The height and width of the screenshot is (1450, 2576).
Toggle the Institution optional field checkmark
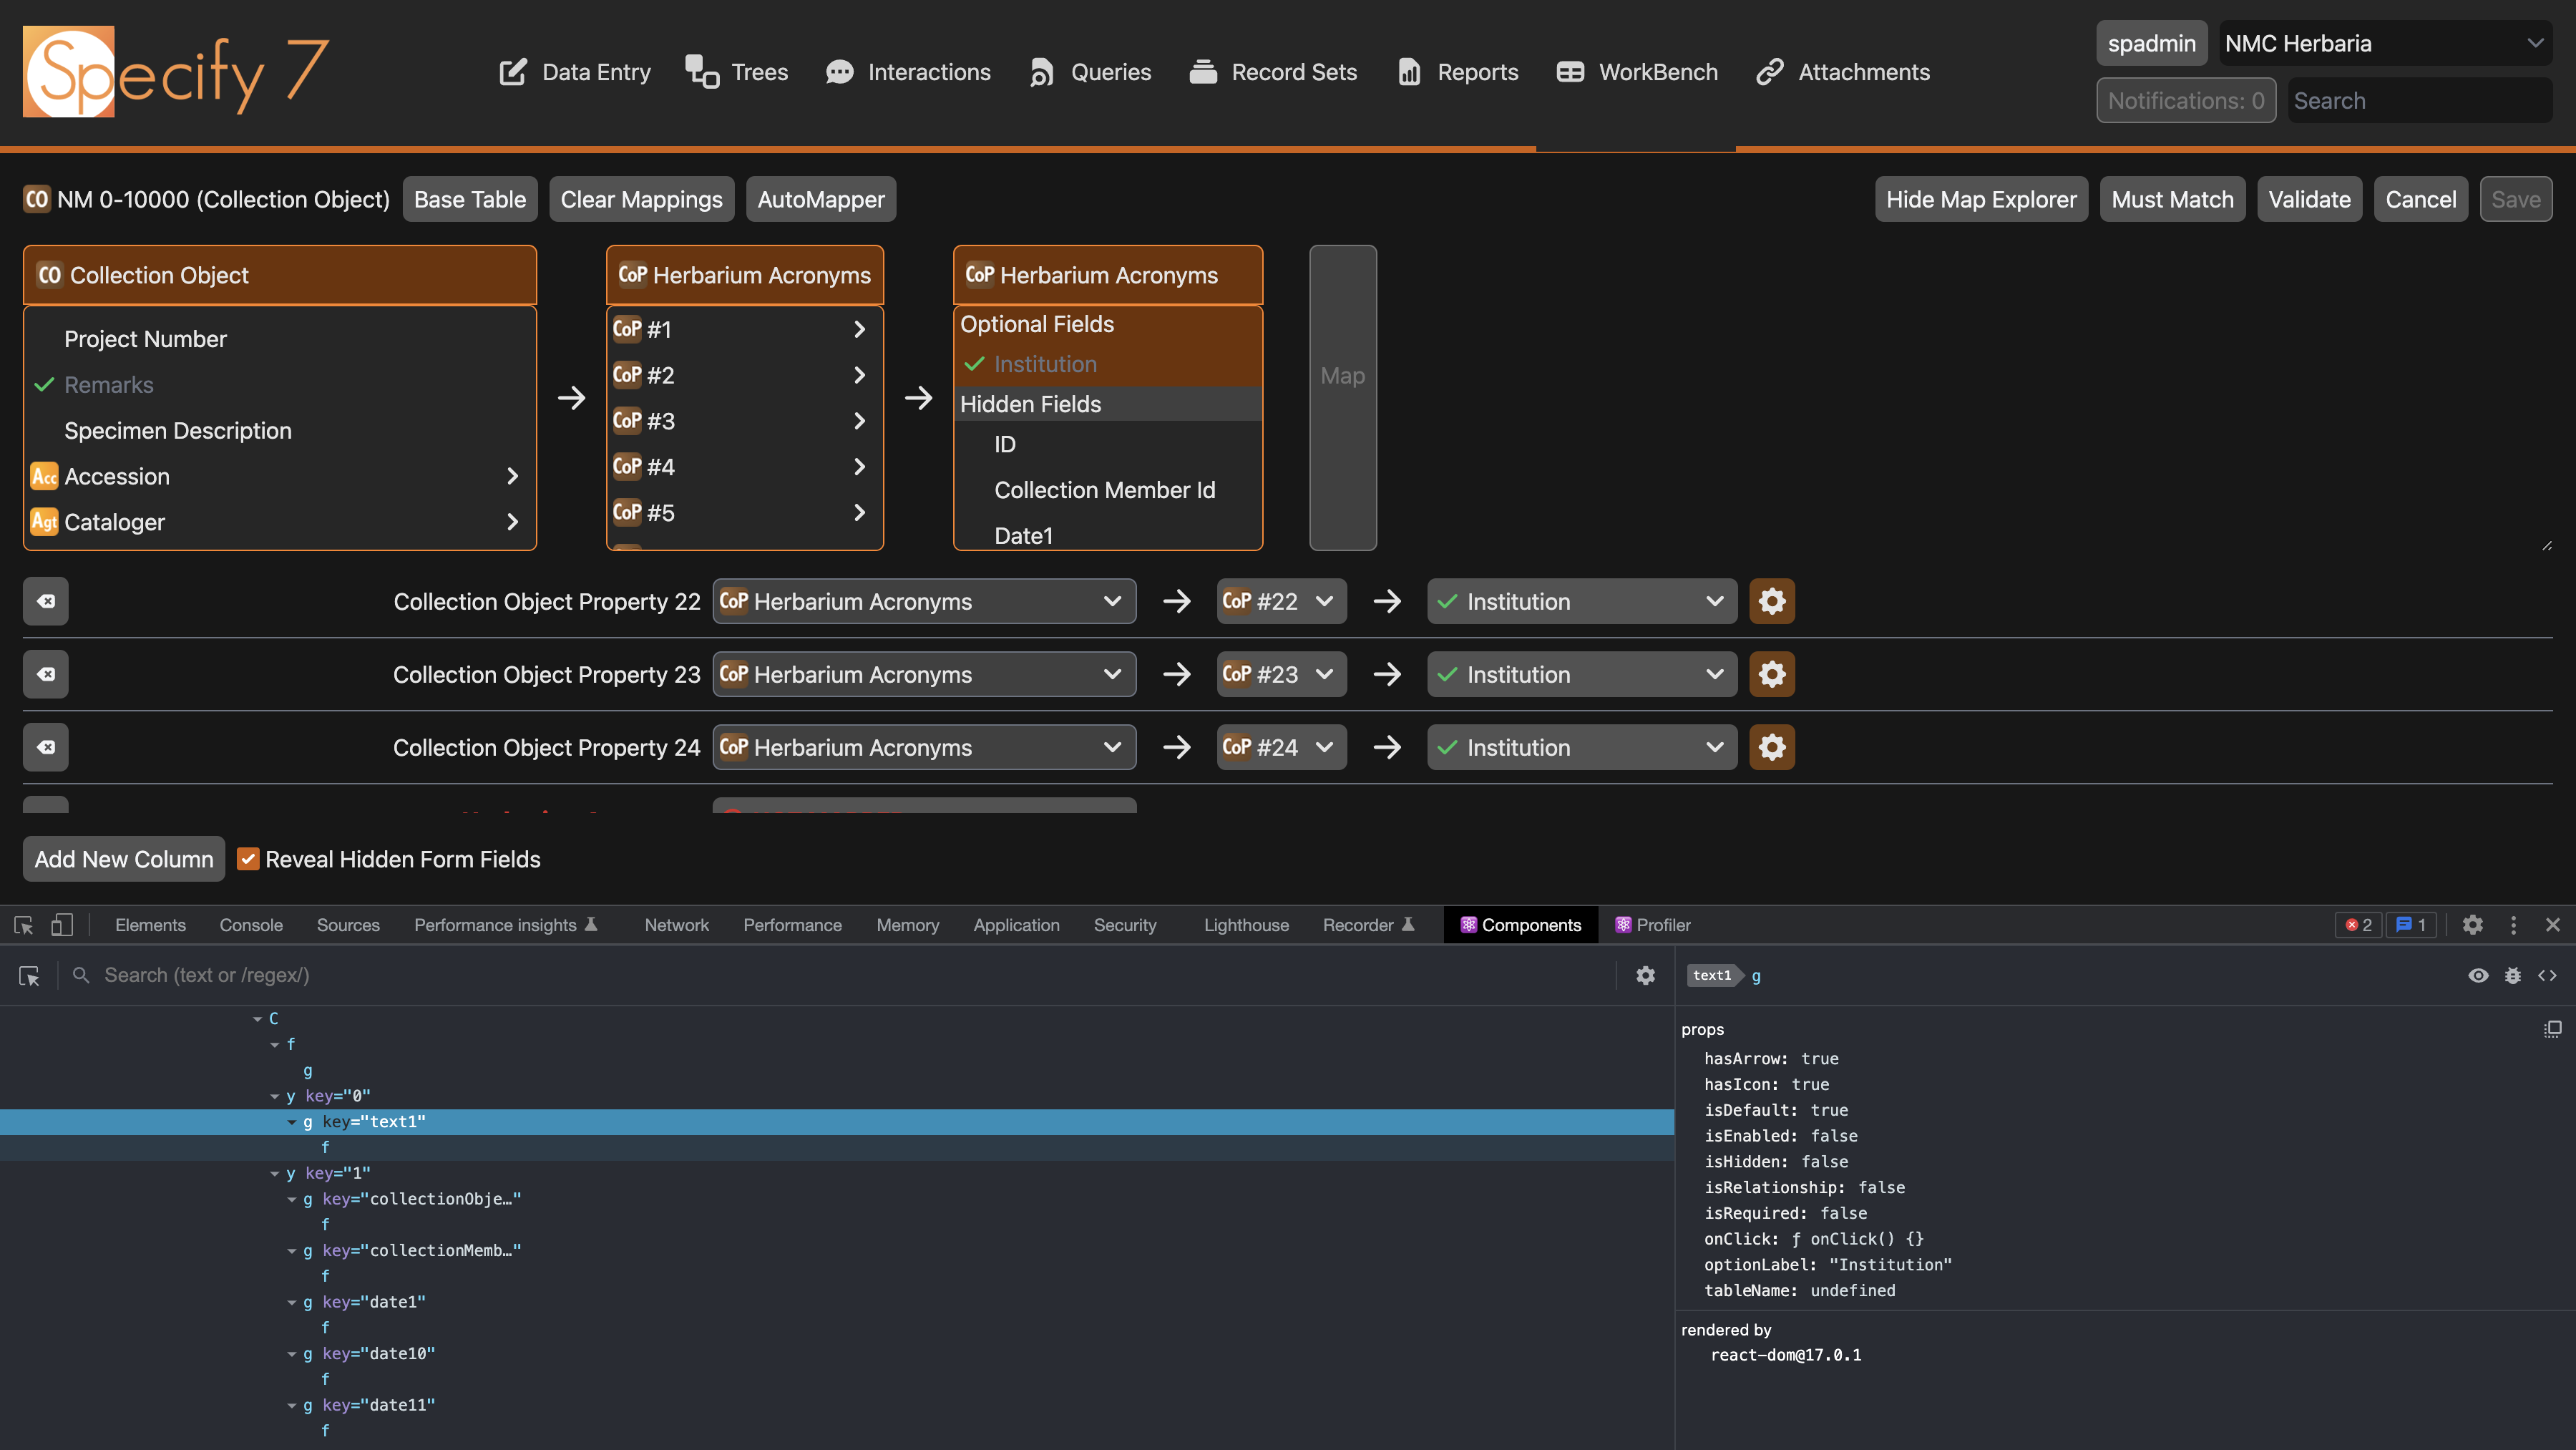point(975,364)
